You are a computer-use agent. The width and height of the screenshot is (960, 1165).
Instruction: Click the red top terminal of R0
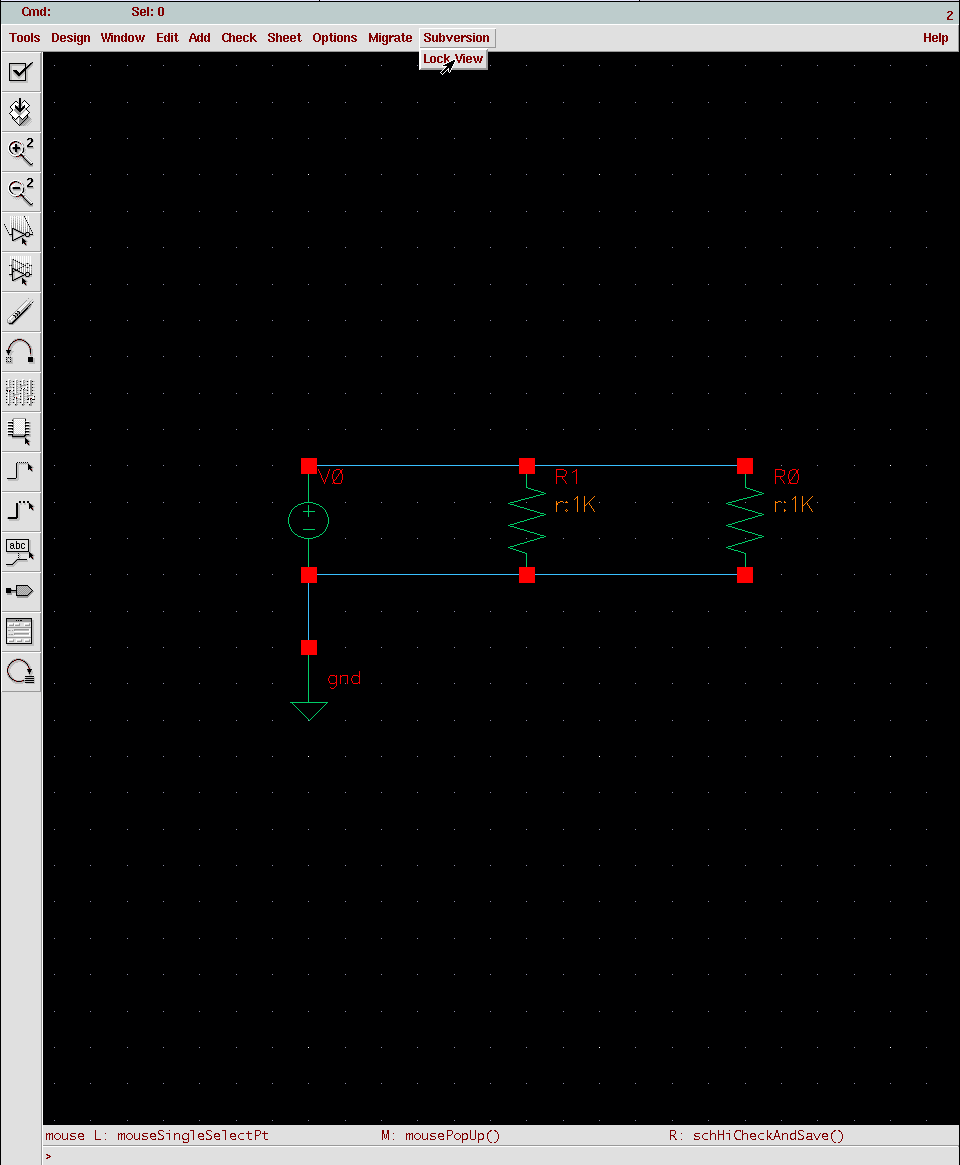click(745, 466)
